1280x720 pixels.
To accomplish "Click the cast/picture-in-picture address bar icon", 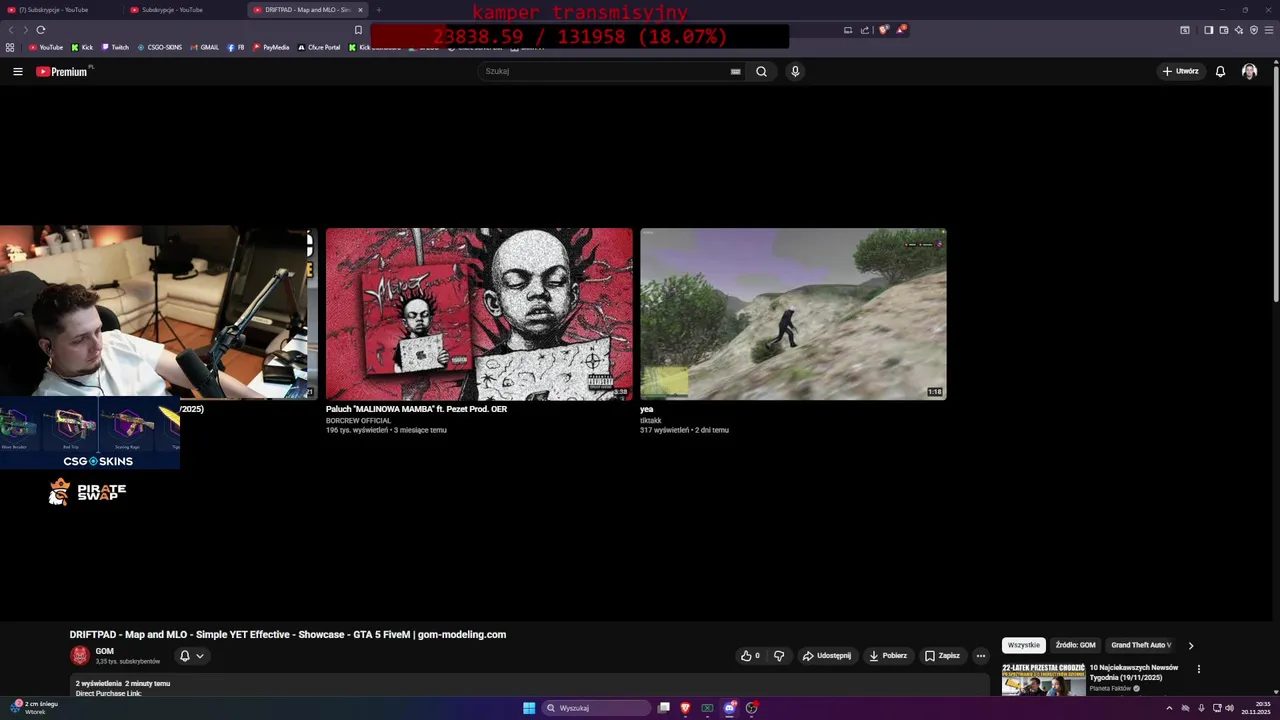I will (x=848, y=30).
